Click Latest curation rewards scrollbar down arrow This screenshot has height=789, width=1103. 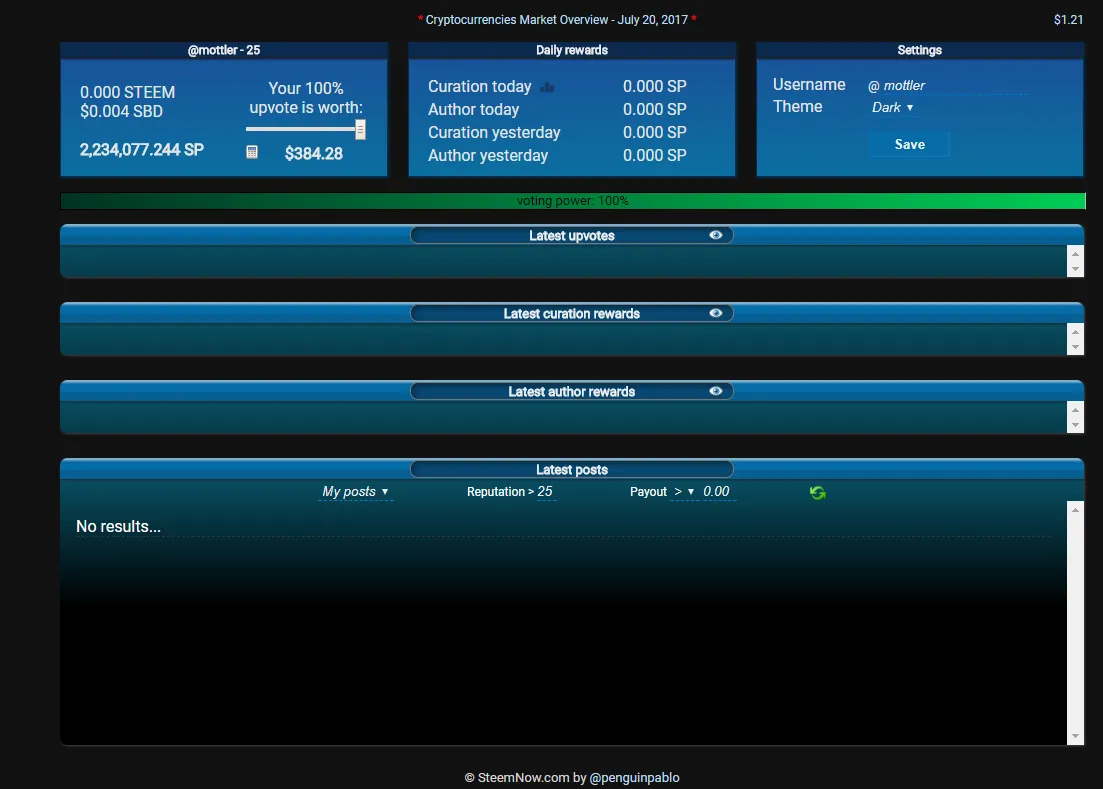(1075, 347)
